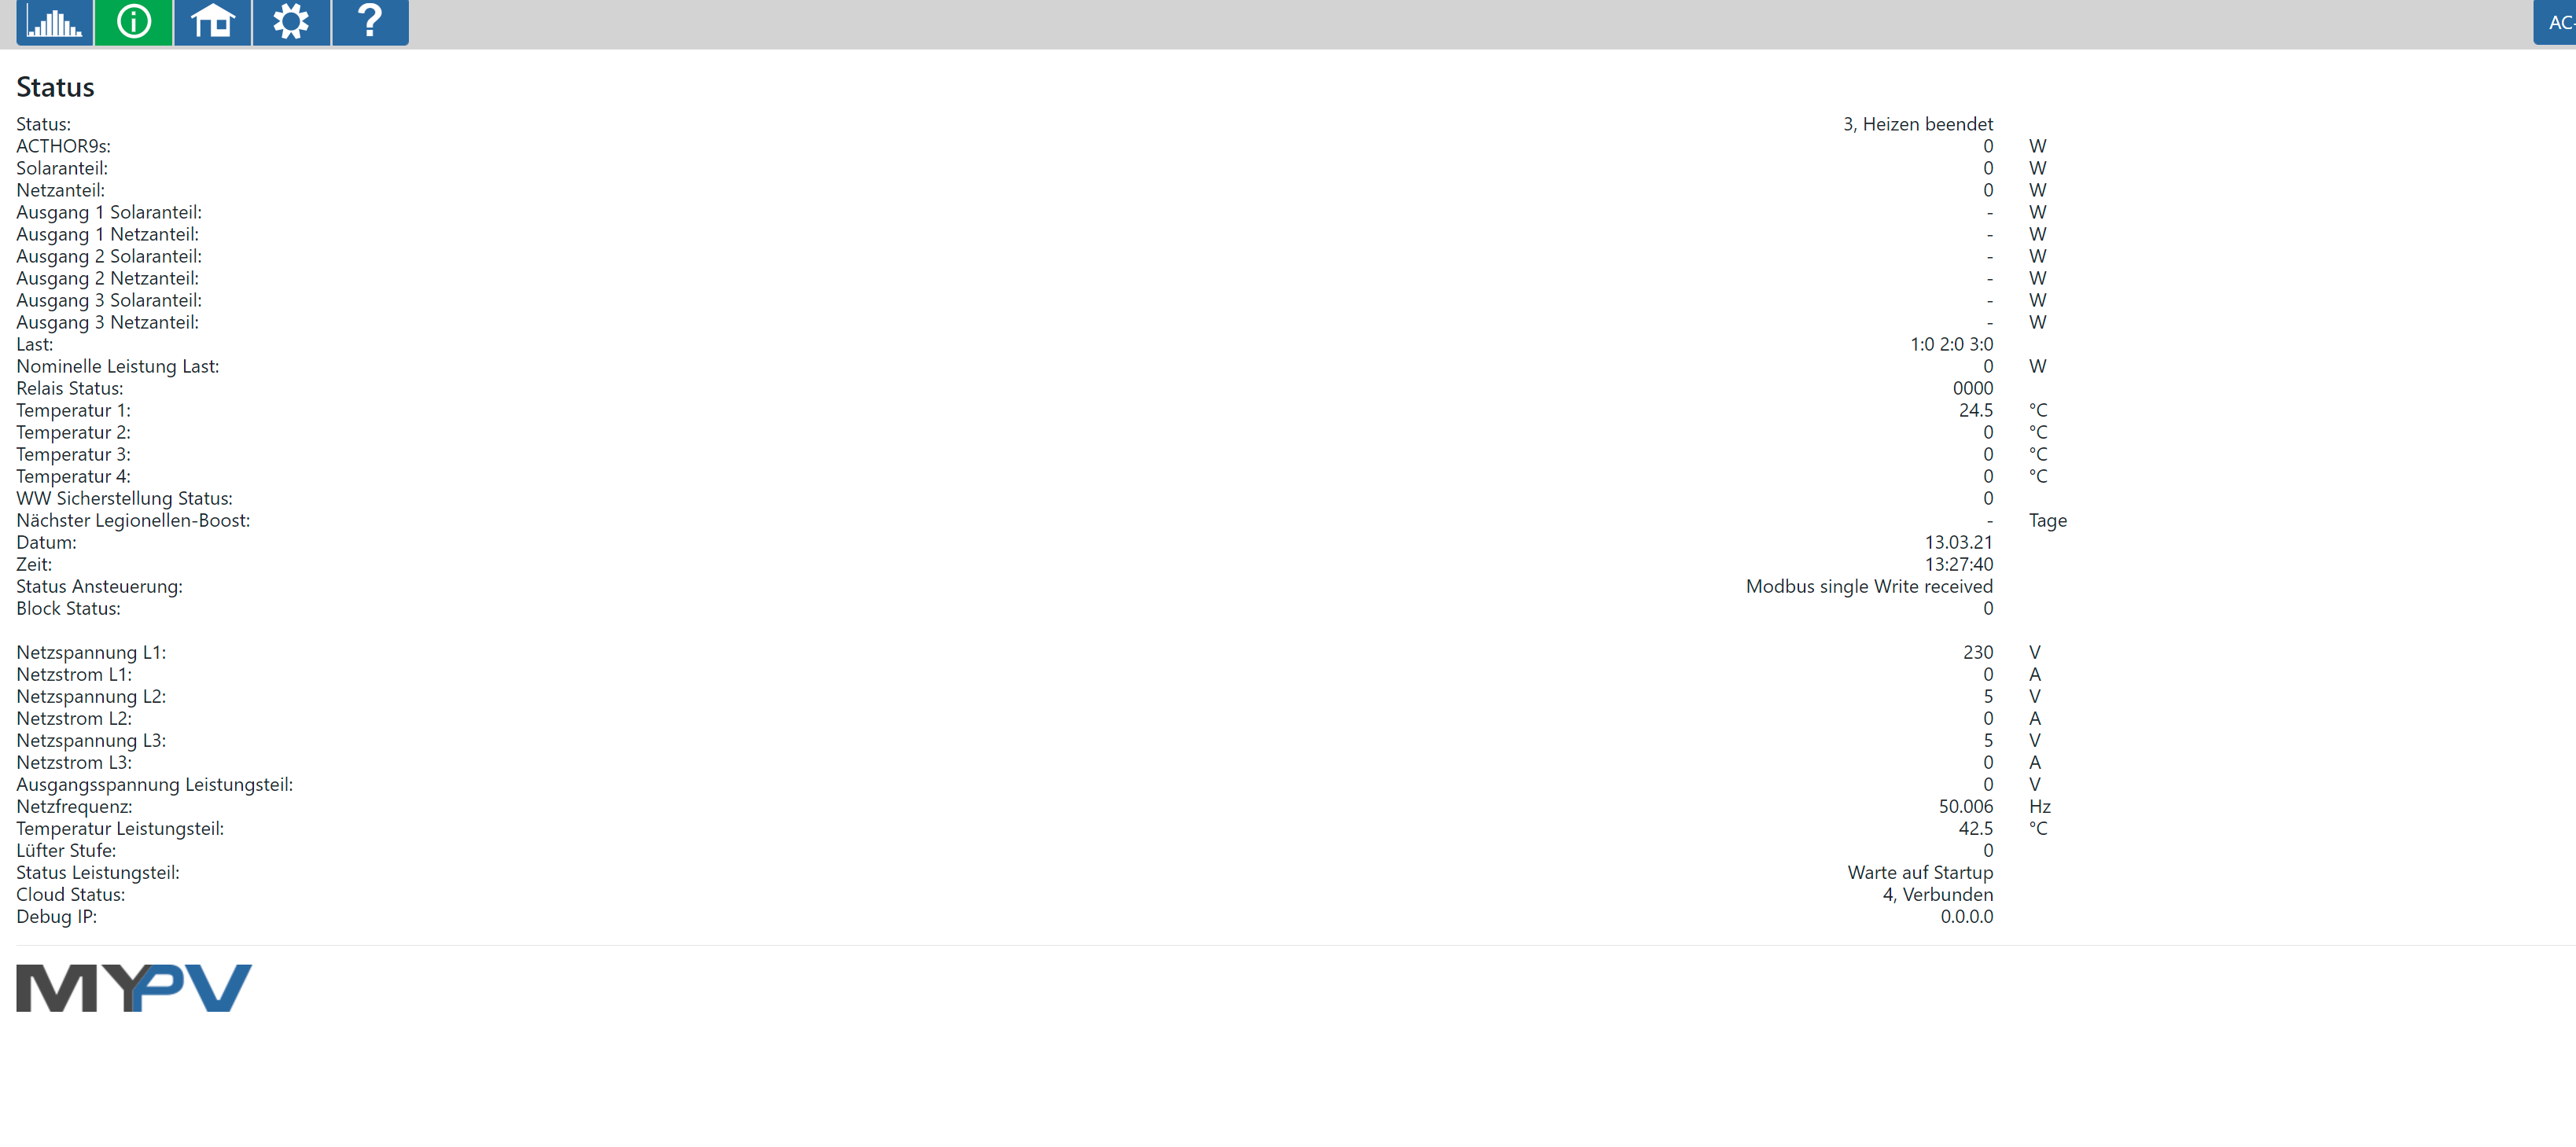Select the 'Warte auf Startup' status value

coord(1920,872)
